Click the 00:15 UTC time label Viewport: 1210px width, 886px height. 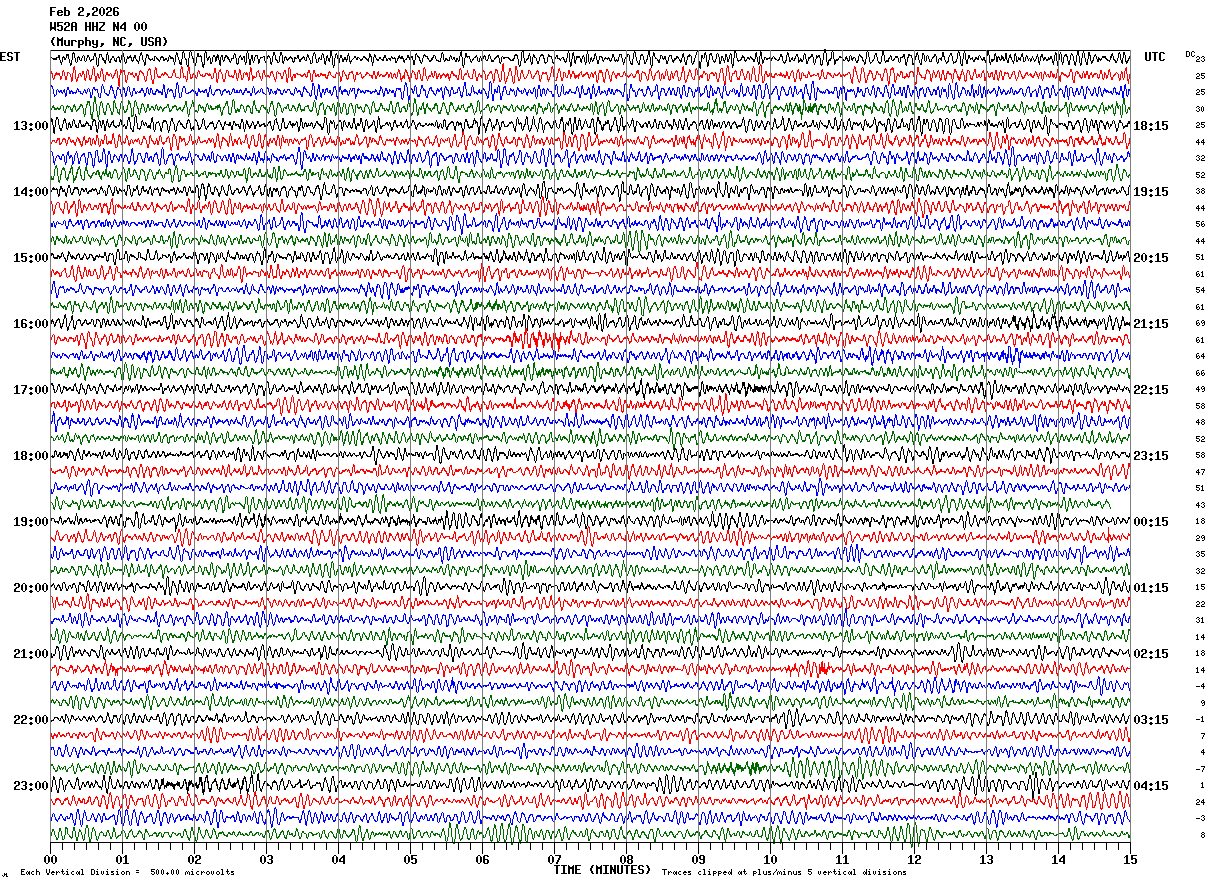click(1151, 522)
